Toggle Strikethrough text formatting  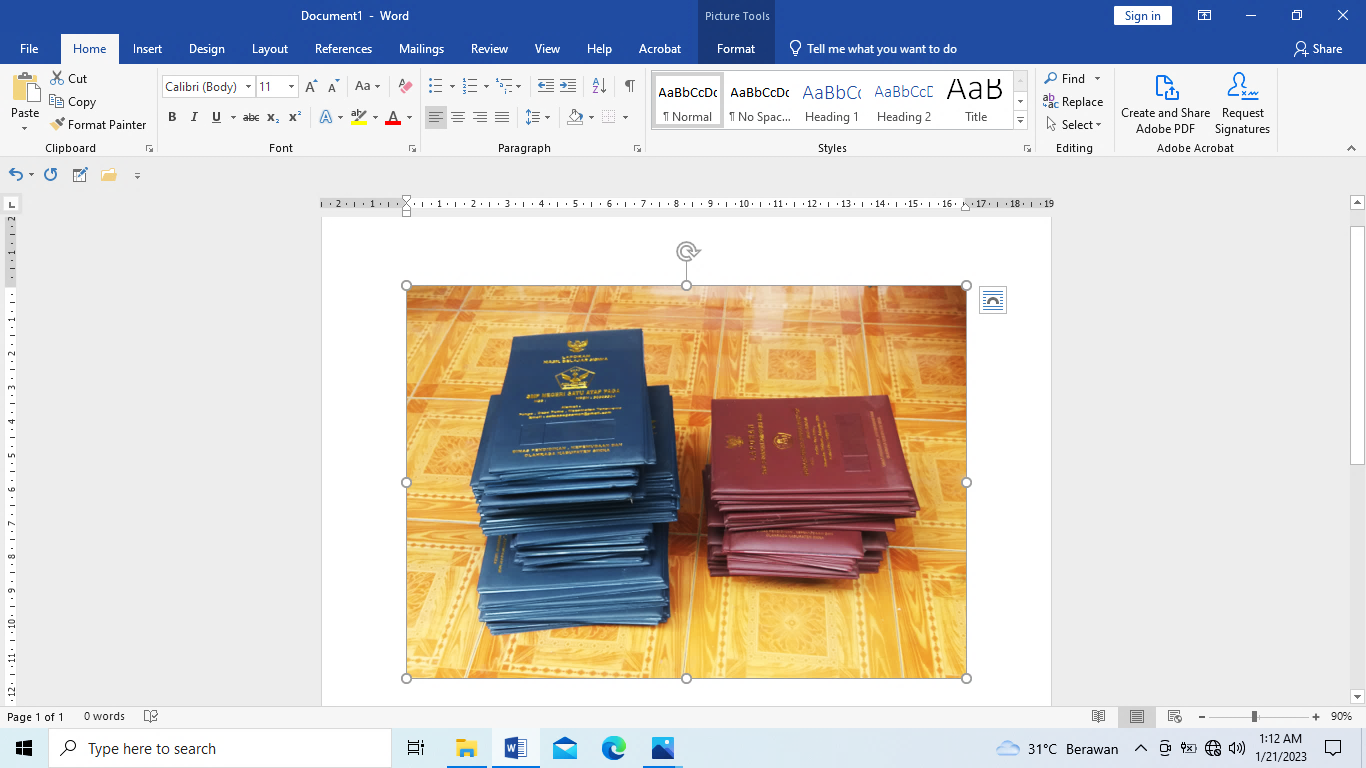[x=251, y=117]
